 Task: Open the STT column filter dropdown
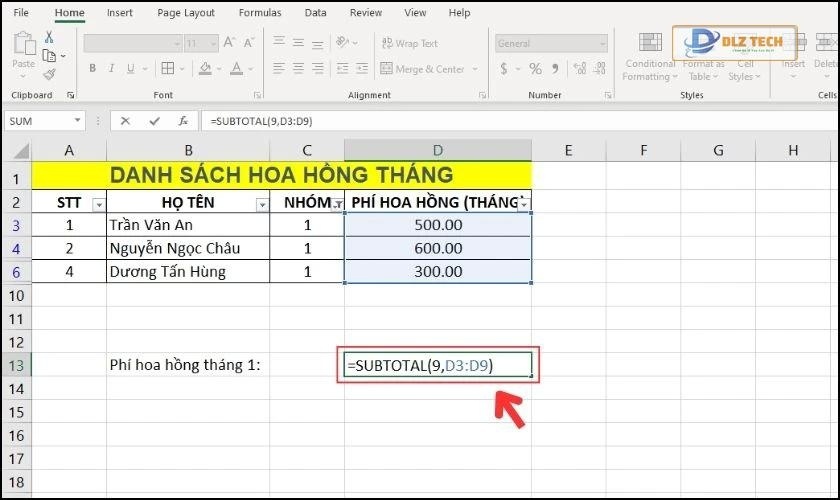[97, 204]
